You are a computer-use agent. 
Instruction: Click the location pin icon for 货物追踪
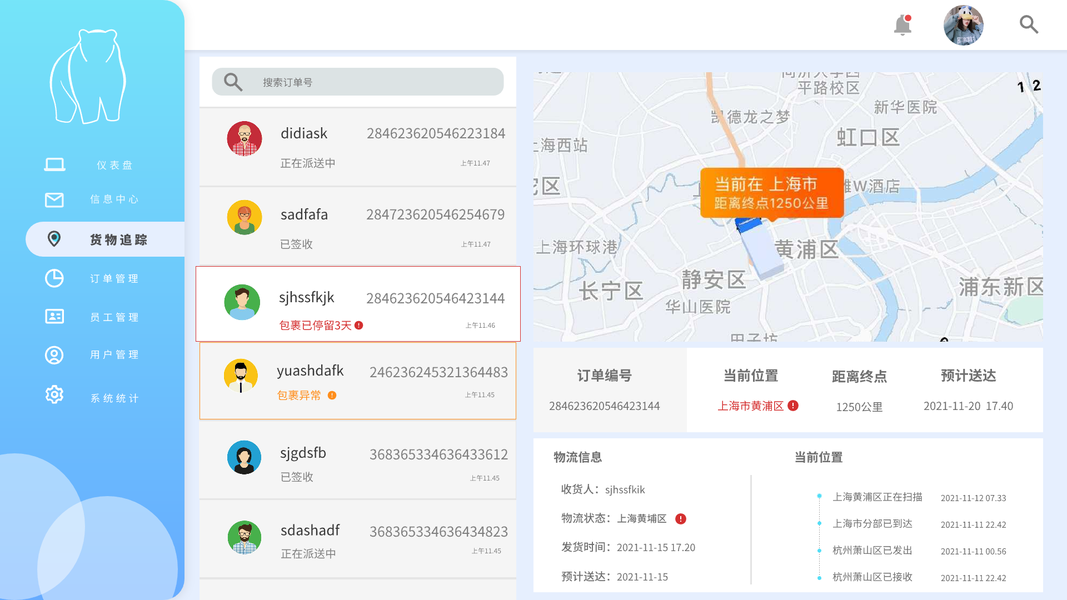54,239
